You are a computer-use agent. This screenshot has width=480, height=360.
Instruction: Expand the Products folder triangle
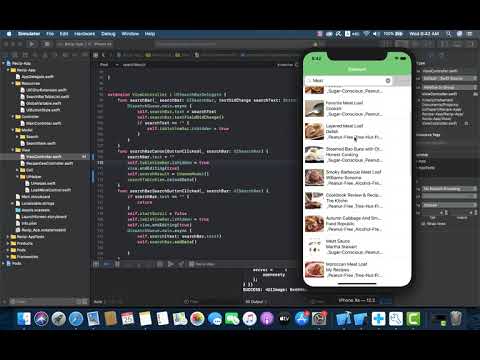point(8,243)
